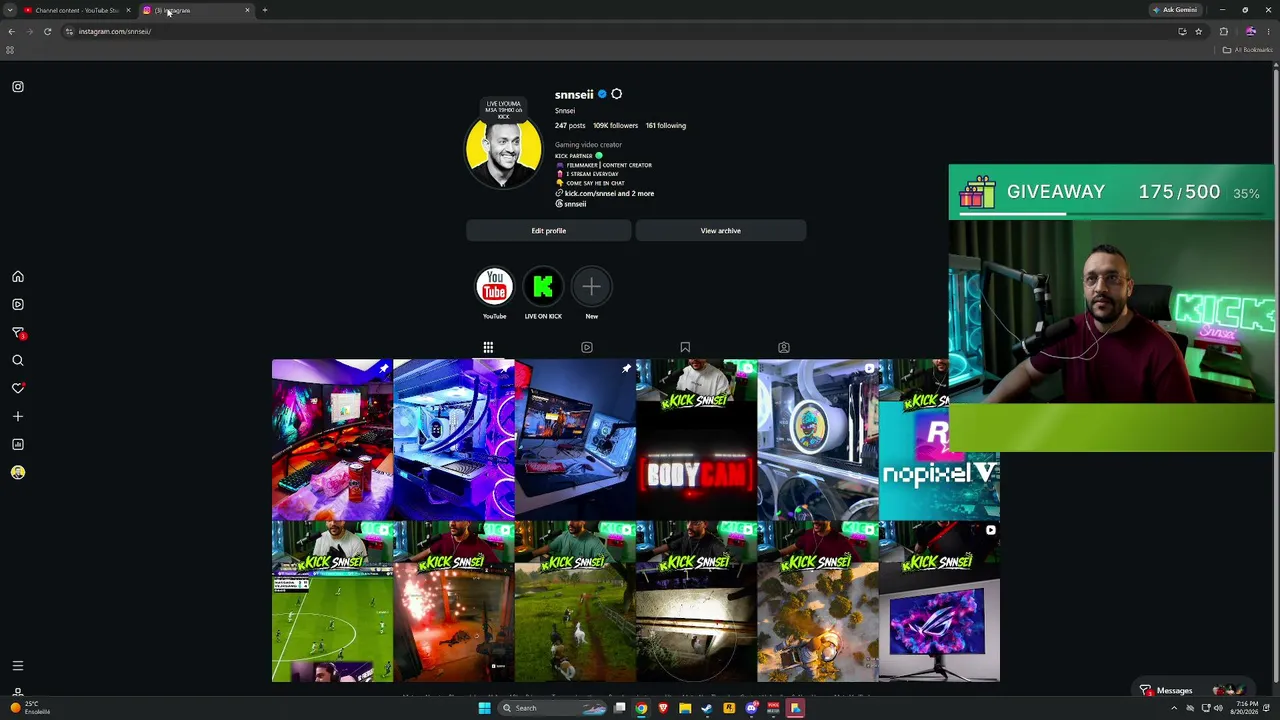Show hidden system tray icons
Viewport: 1280px width, 720px height.
1174,709
